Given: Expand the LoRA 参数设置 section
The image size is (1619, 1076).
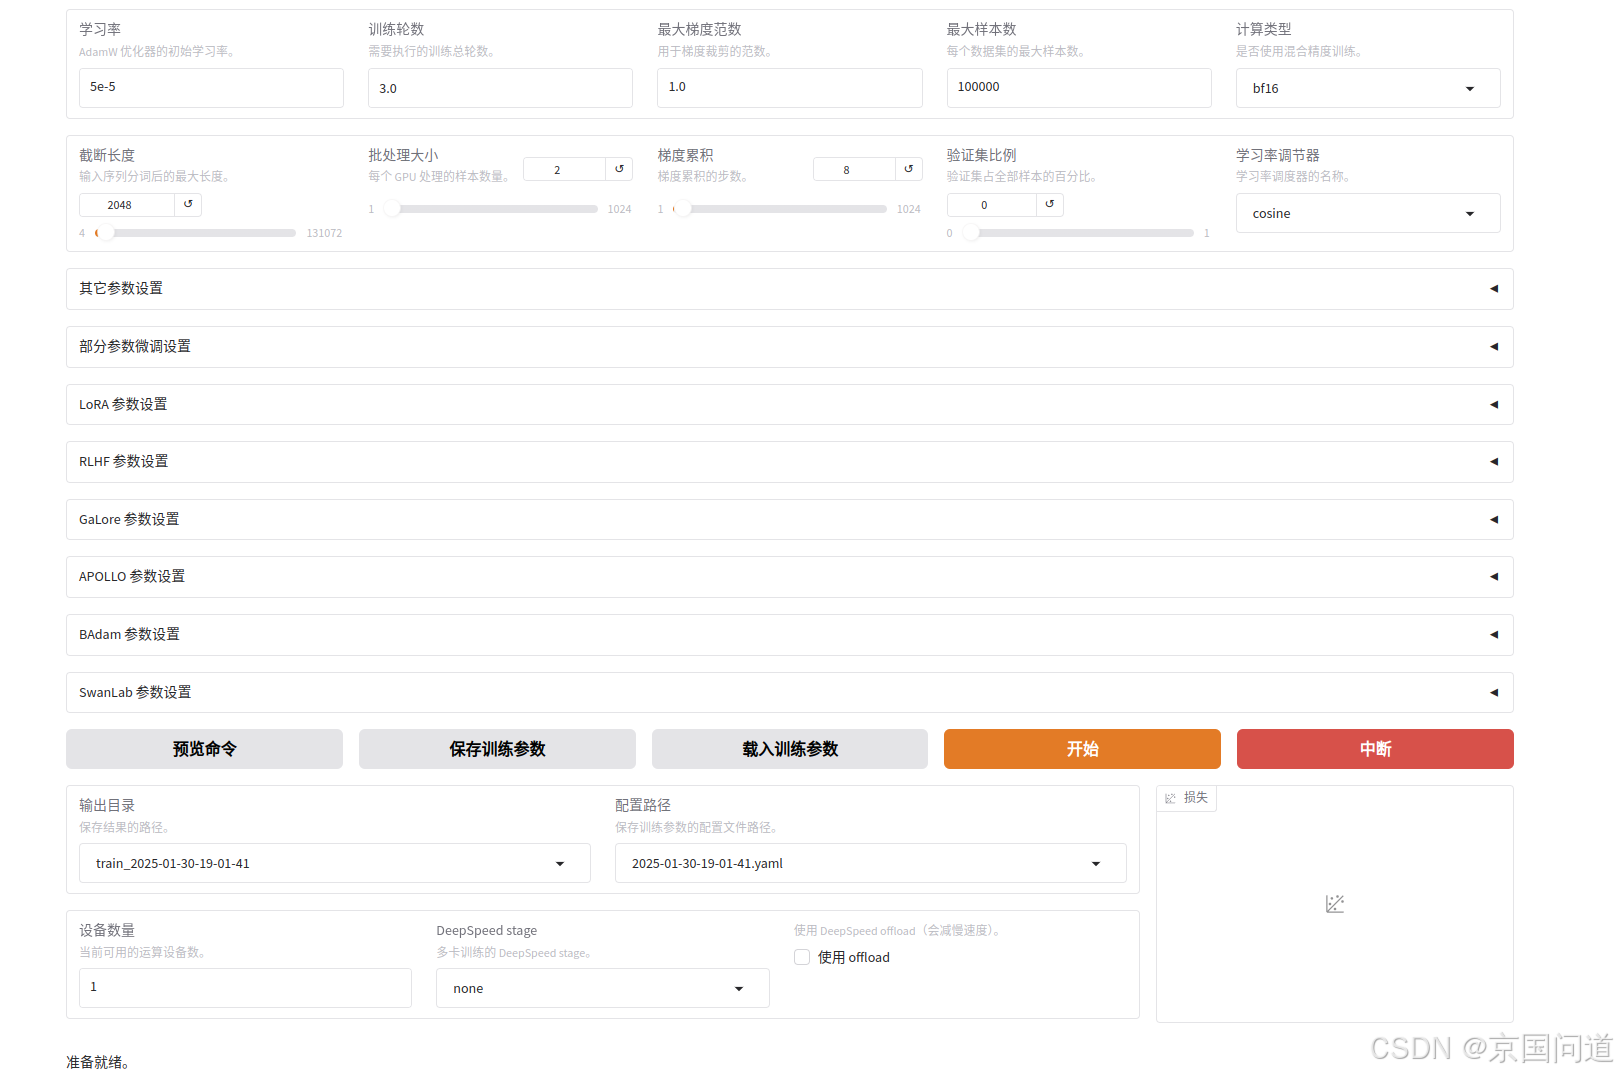Looking at the screenshot, I should (789, 404).
